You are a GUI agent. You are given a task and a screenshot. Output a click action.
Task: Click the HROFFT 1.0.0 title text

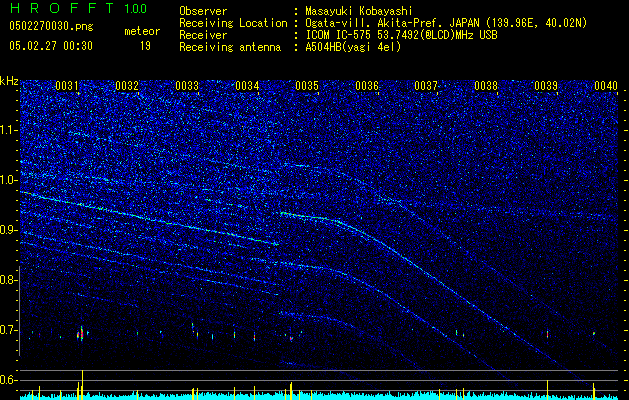click(x=79, y=8)
